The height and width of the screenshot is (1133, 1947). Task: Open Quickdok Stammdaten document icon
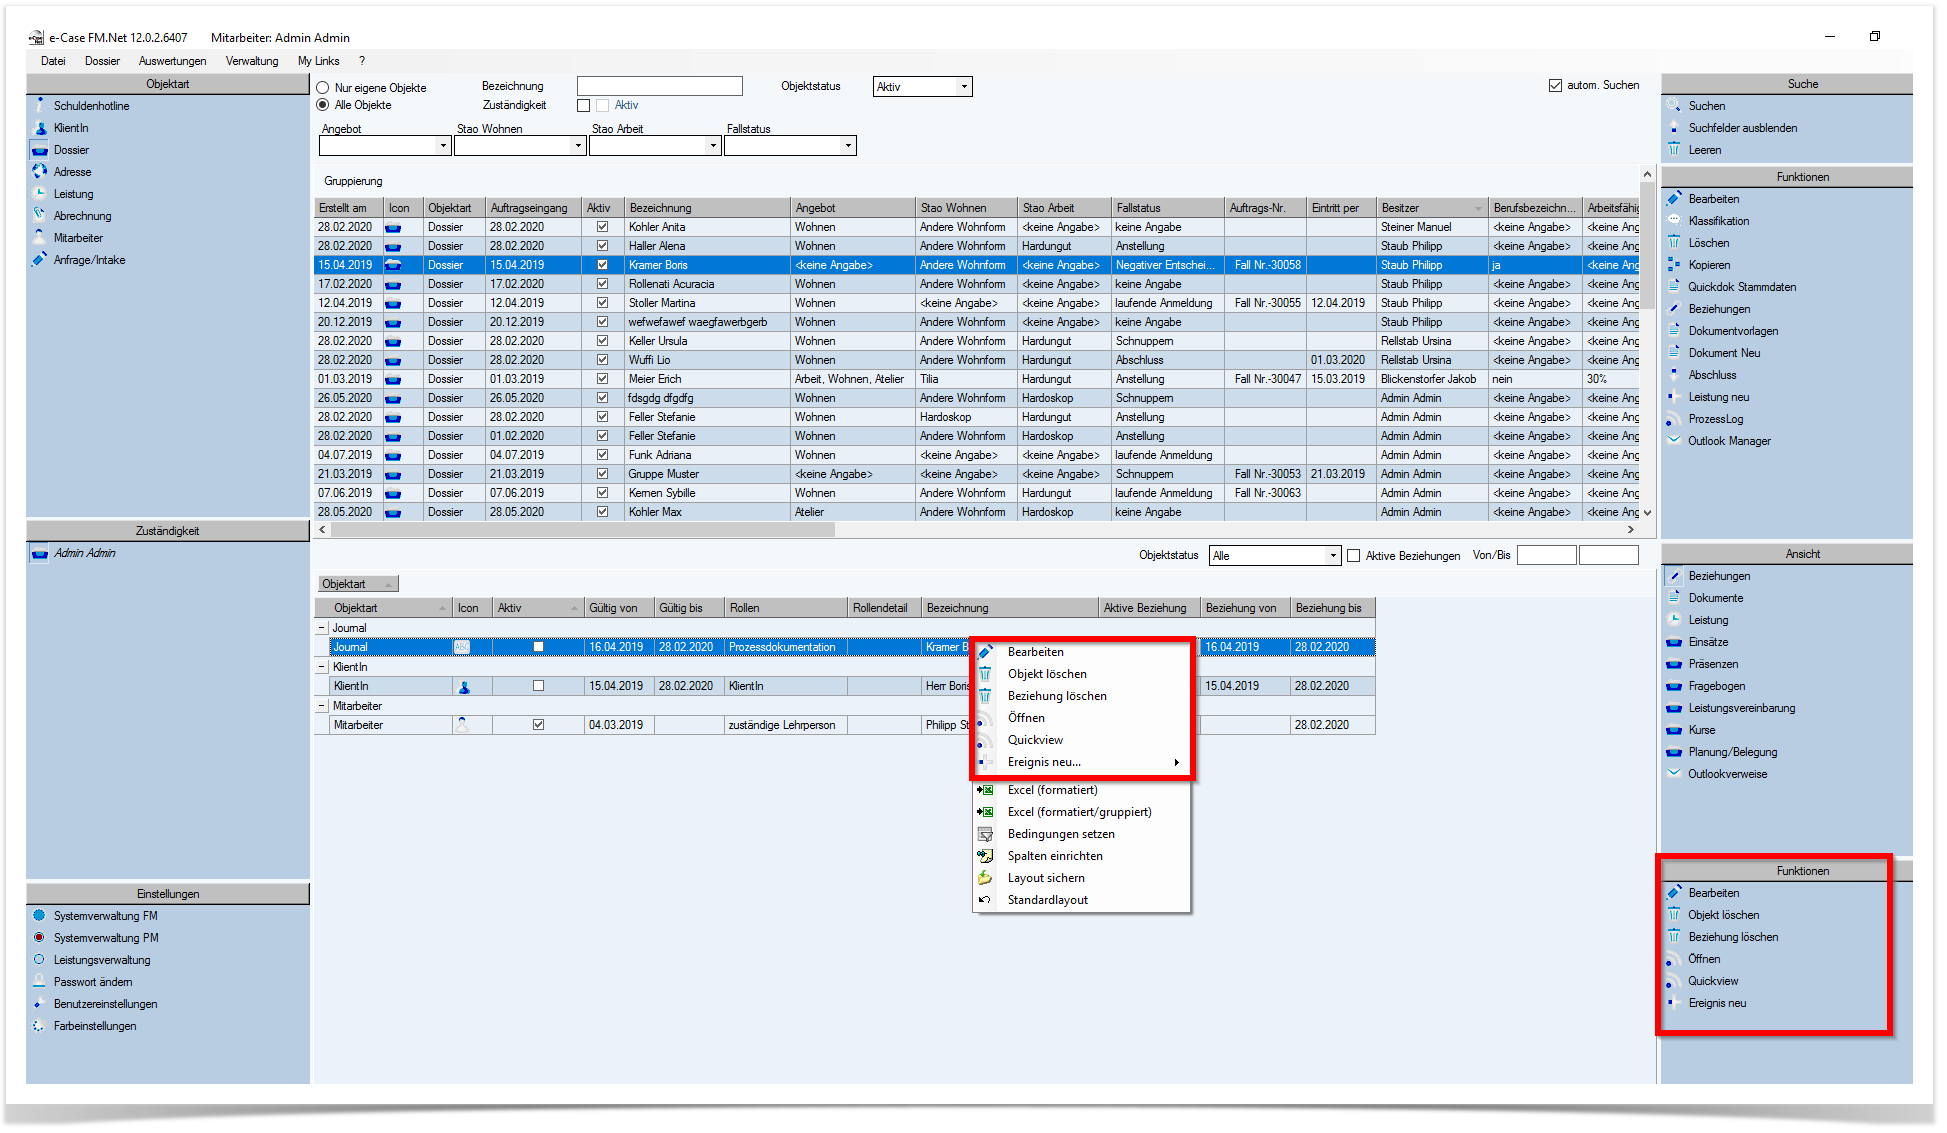tap(1674, 287)
